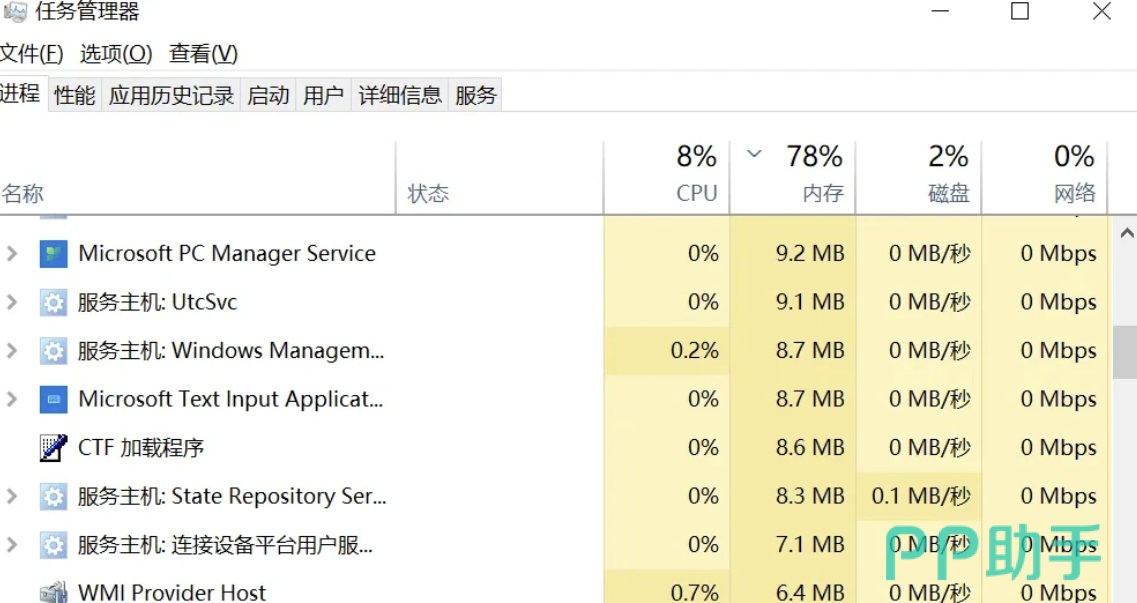Expand the Microsoft Text Input Application row

point(12,400)
